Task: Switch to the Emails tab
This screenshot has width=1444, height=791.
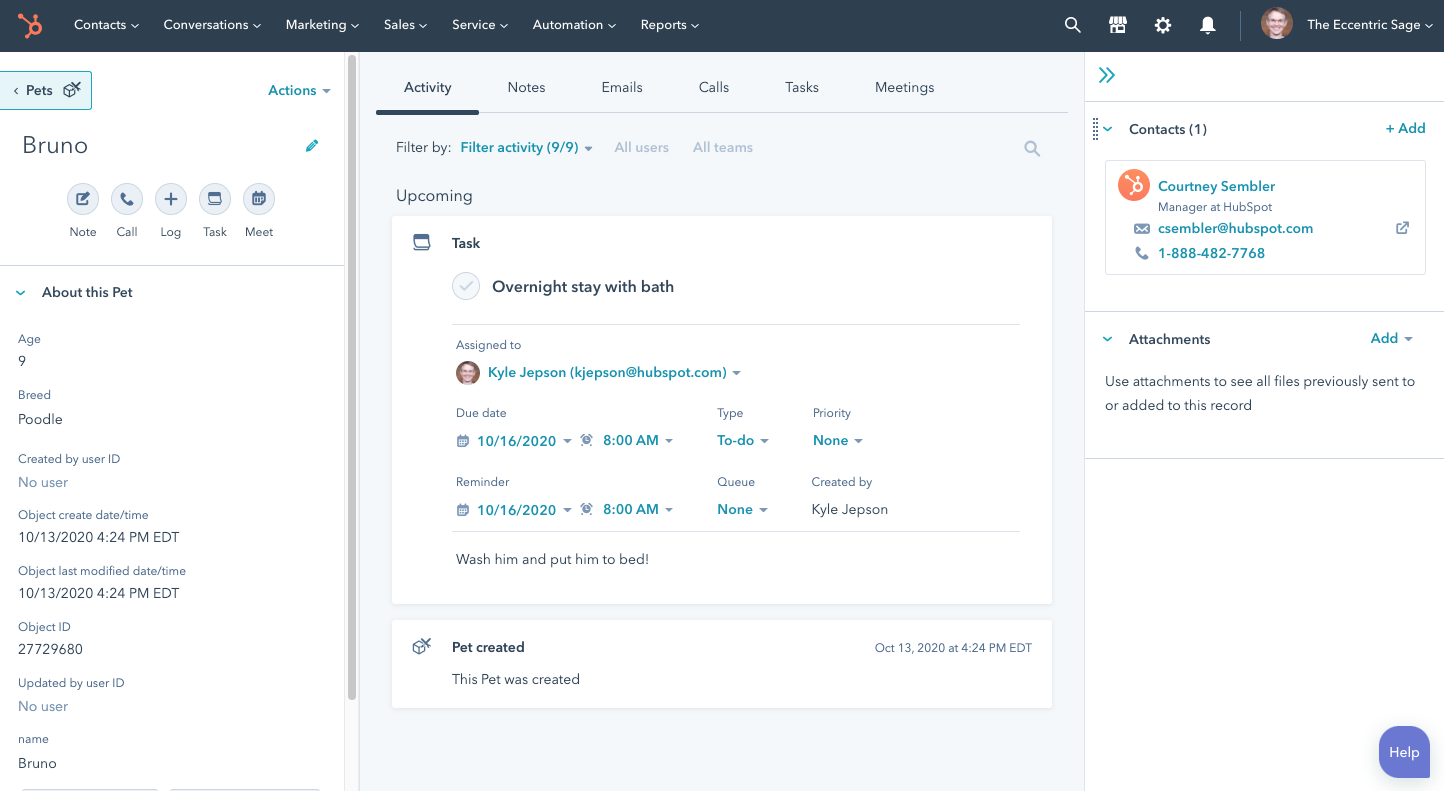Action: pyautogui.click(x=621, y=87)
